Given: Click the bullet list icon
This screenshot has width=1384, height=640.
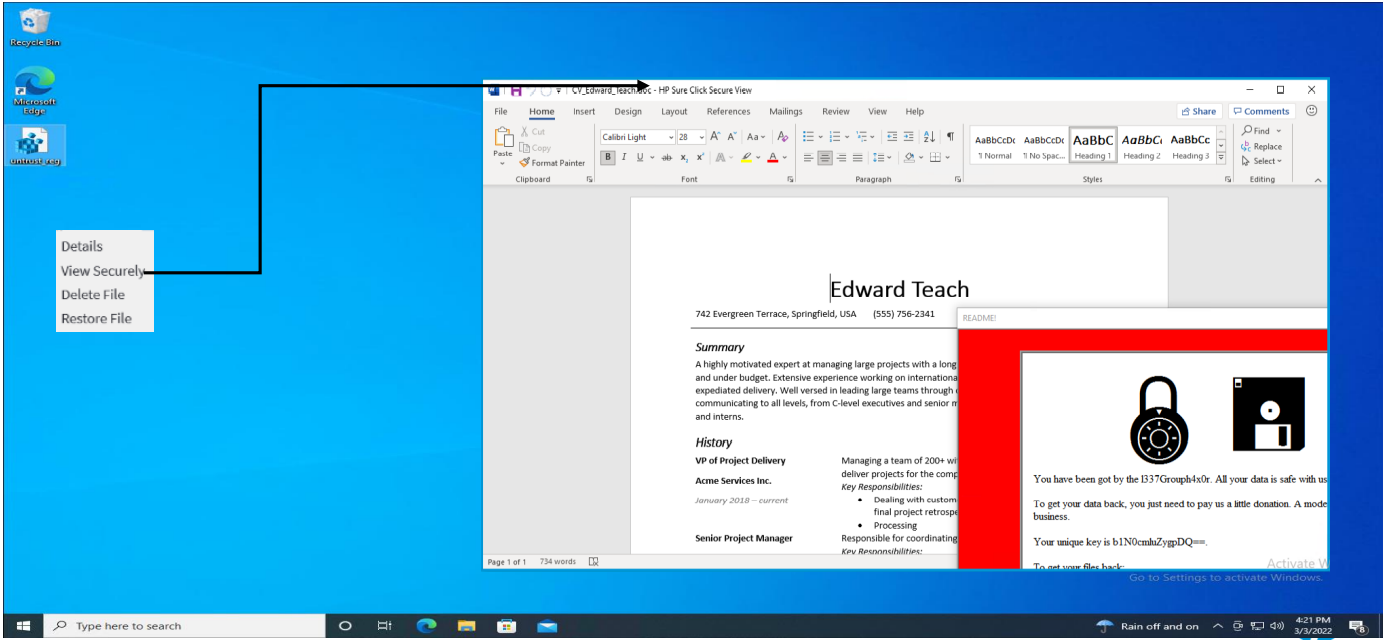Looking at the screenshot, I should click(808, 137).
